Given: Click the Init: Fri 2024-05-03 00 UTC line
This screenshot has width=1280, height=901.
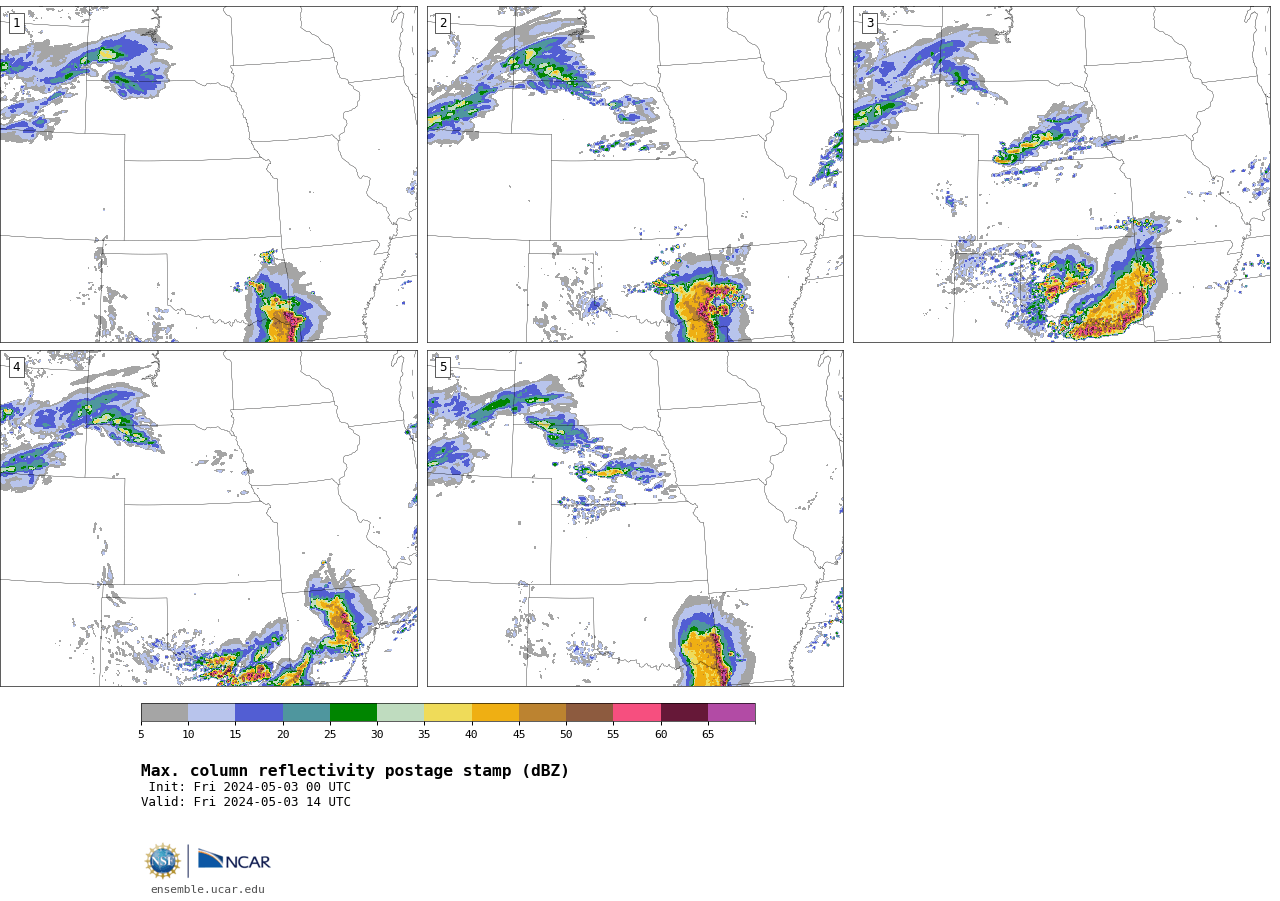Looking at the screenshot, I should pyautogui.click(x=249, y=787).
